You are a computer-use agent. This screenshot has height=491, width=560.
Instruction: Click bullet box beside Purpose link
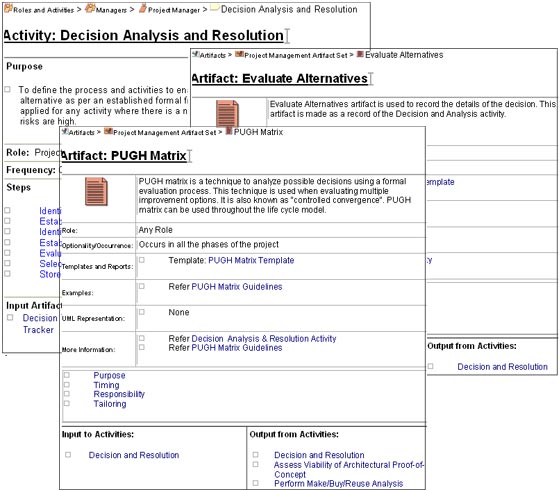[66, 375]
